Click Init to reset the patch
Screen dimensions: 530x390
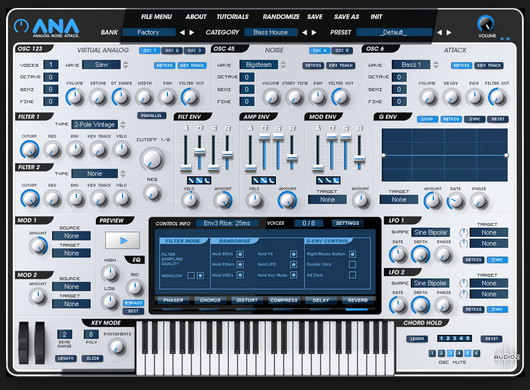click(376, 17)
